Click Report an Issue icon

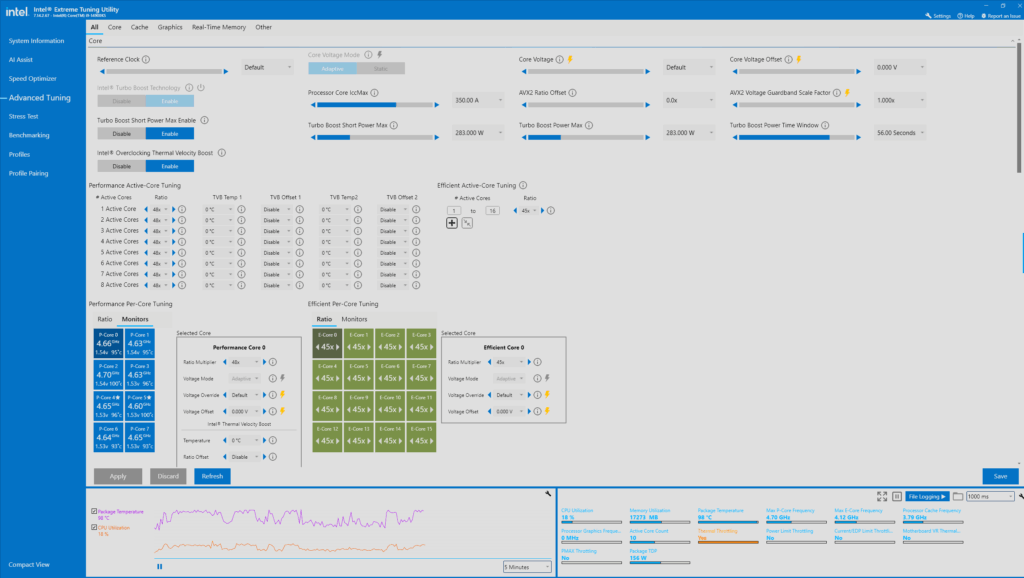(984, 16)
